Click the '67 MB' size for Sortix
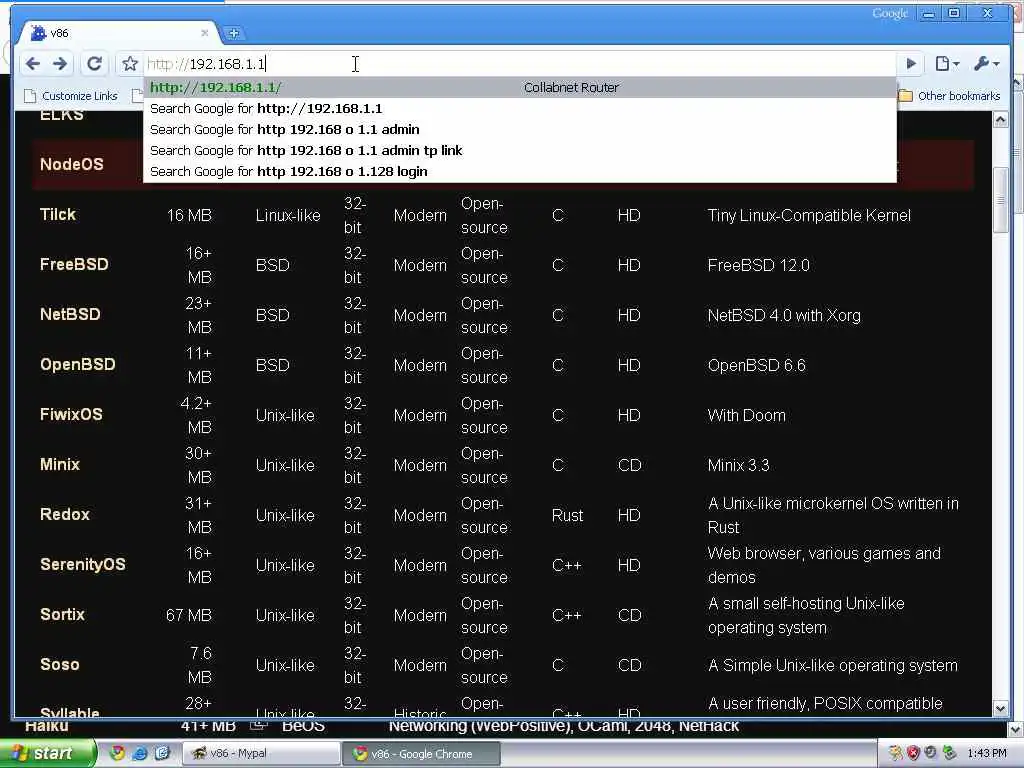1024x768 pixels. (189, 615)
